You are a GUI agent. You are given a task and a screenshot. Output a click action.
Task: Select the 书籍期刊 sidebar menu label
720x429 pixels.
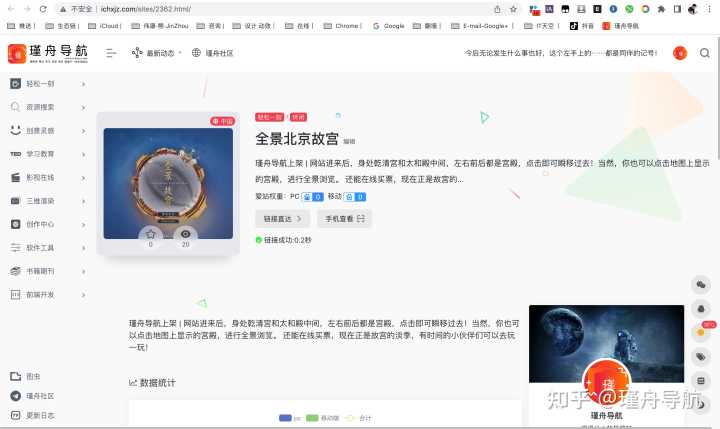pyautogui.click(x=40, y=271)
